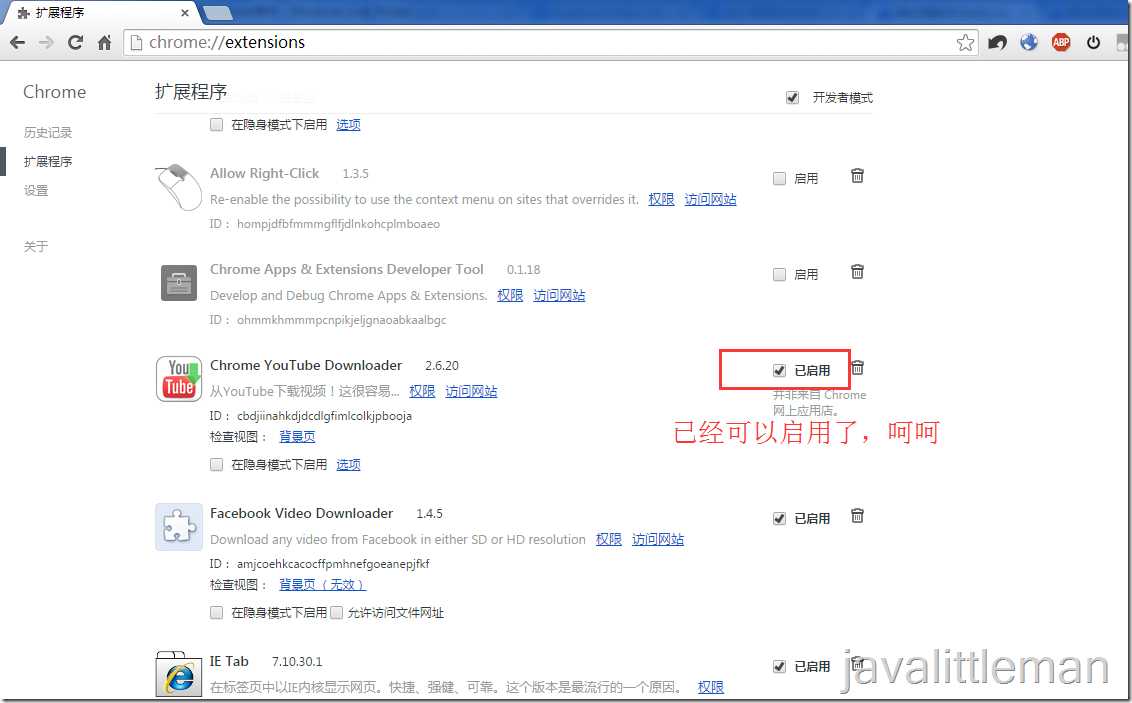Click the globe extension icon in toolbar
1132x703 pixels.
coord(1029,43)
